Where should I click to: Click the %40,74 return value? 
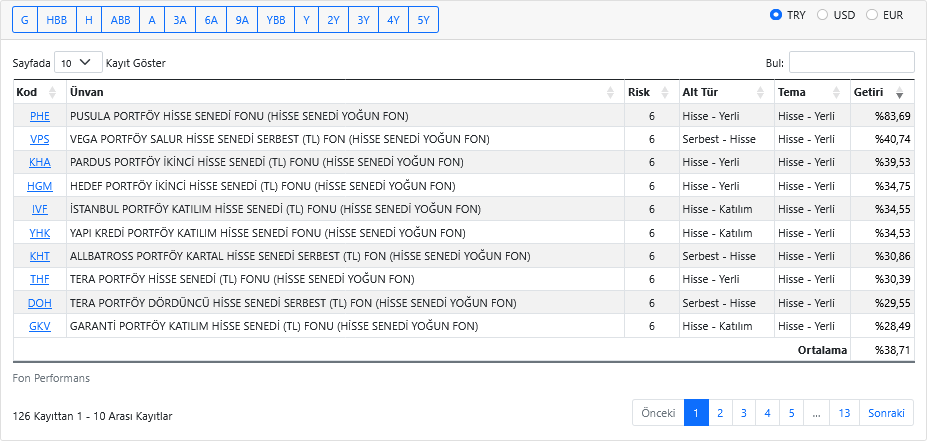[893, 140]
